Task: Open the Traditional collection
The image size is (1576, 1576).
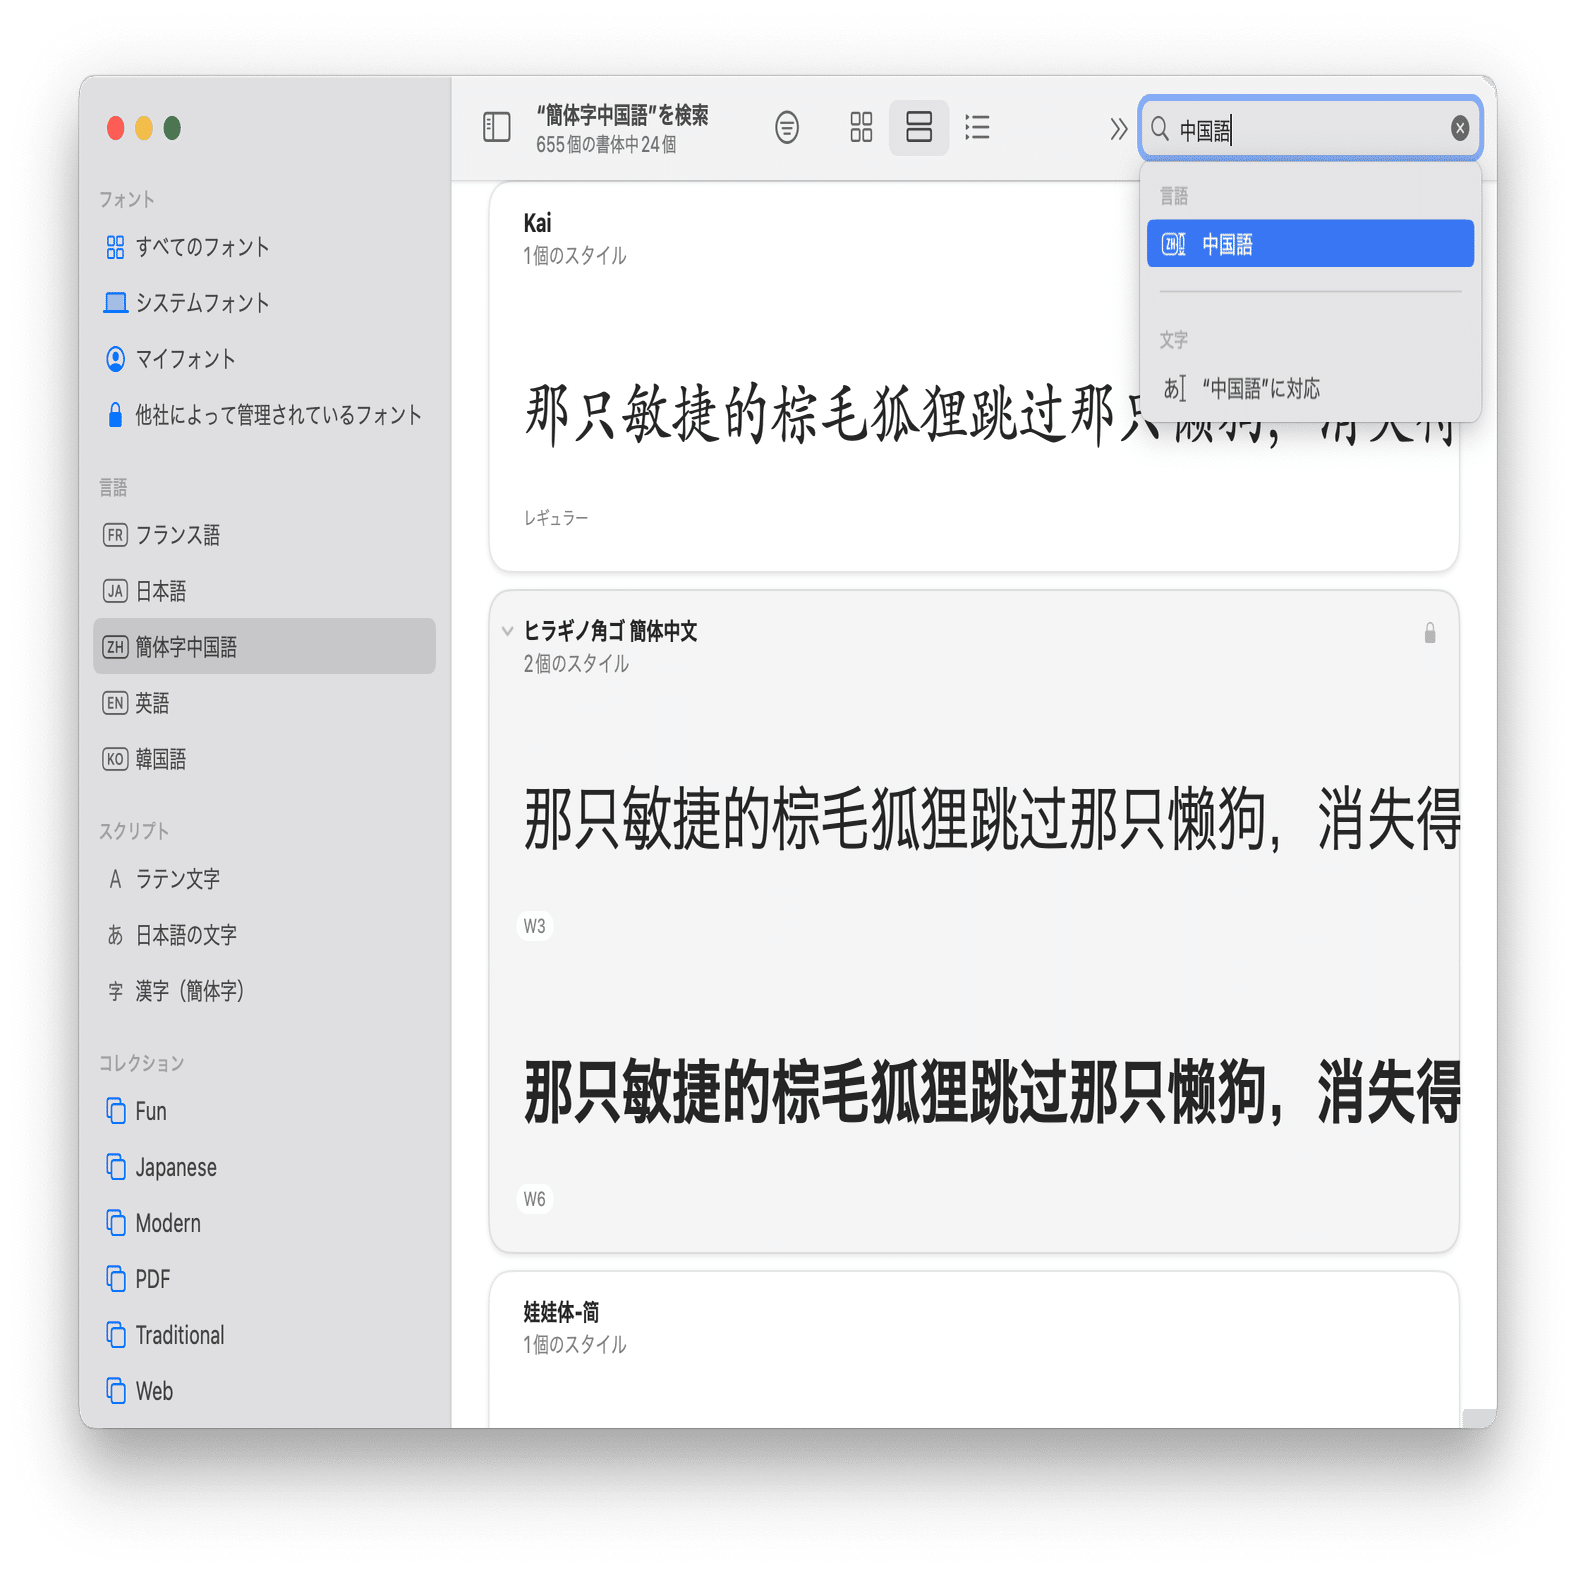Action: (x=264, y=1335)
